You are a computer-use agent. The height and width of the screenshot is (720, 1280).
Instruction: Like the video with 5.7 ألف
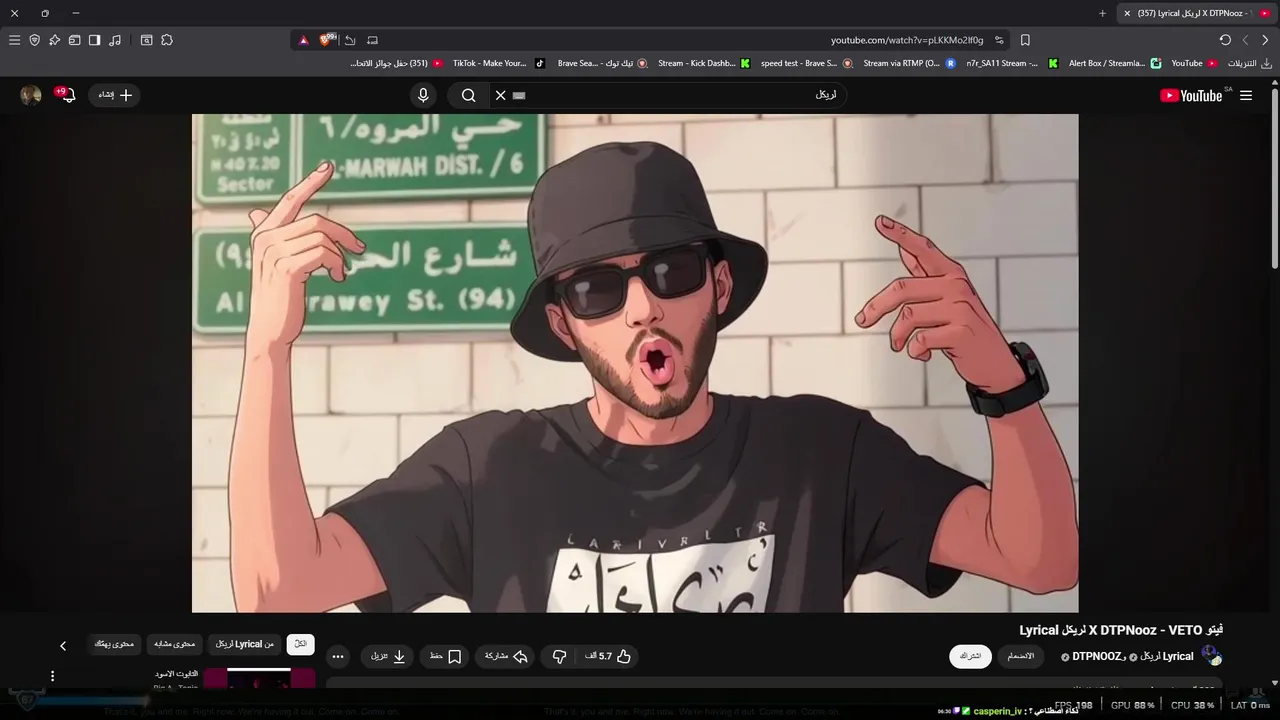[x=609, y=656]
